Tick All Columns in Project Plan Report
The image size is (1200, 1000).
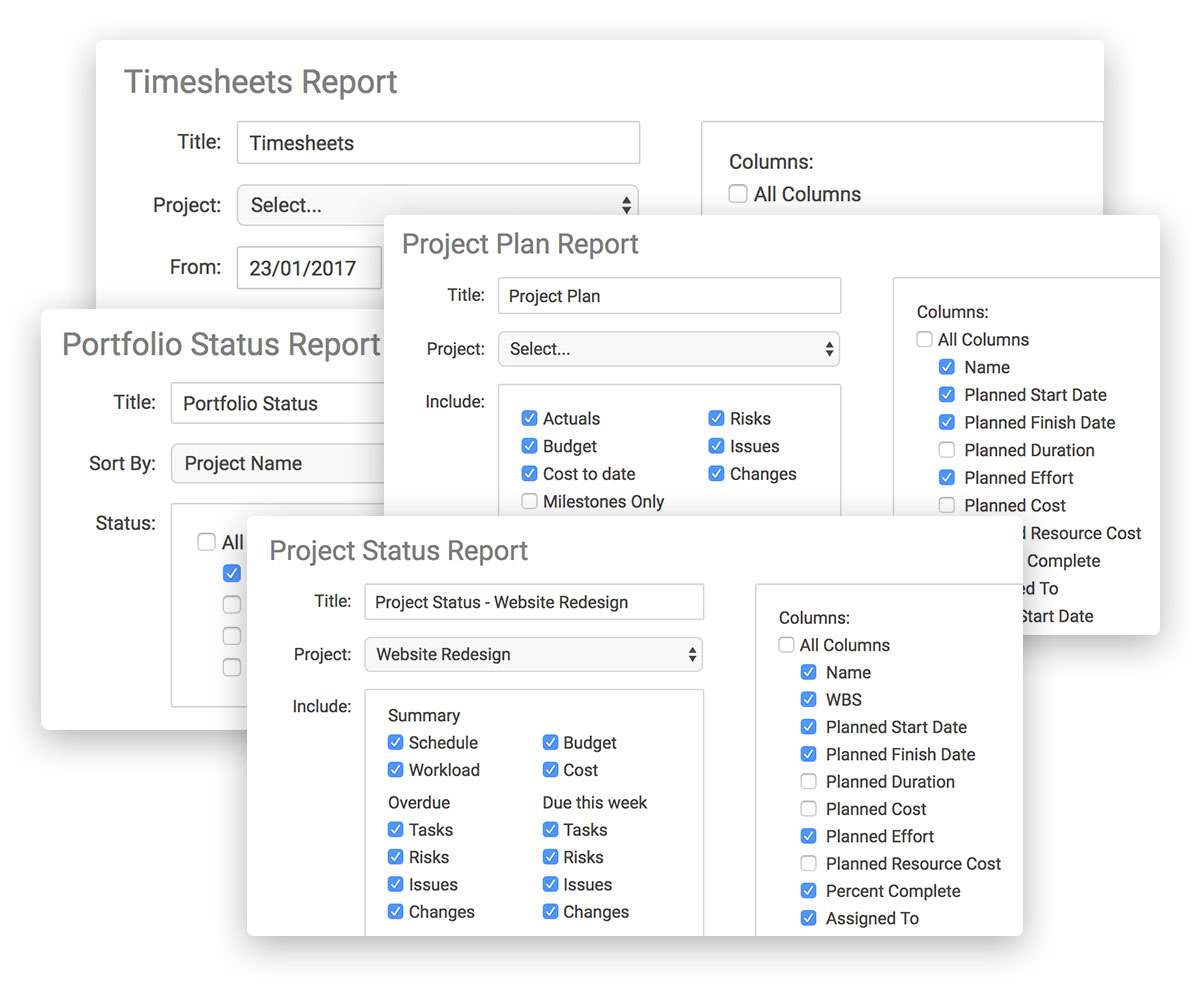[925, 340]
